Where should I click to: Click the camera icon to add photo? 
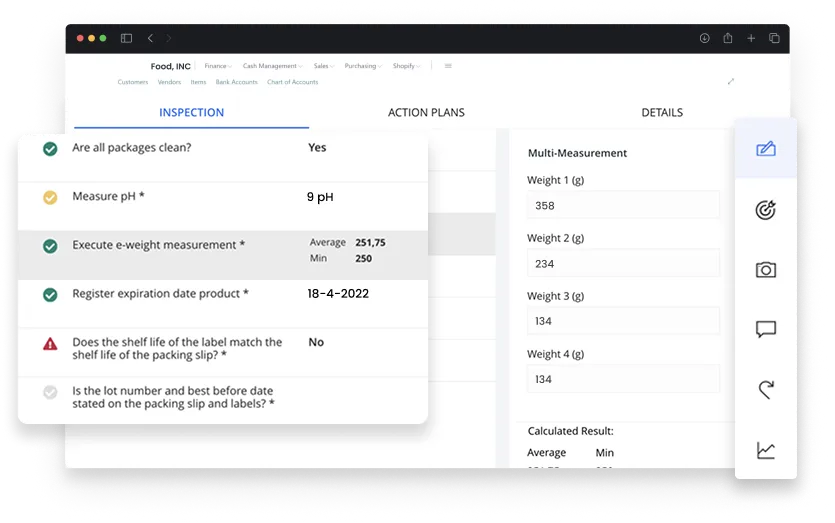coord(765,270)
